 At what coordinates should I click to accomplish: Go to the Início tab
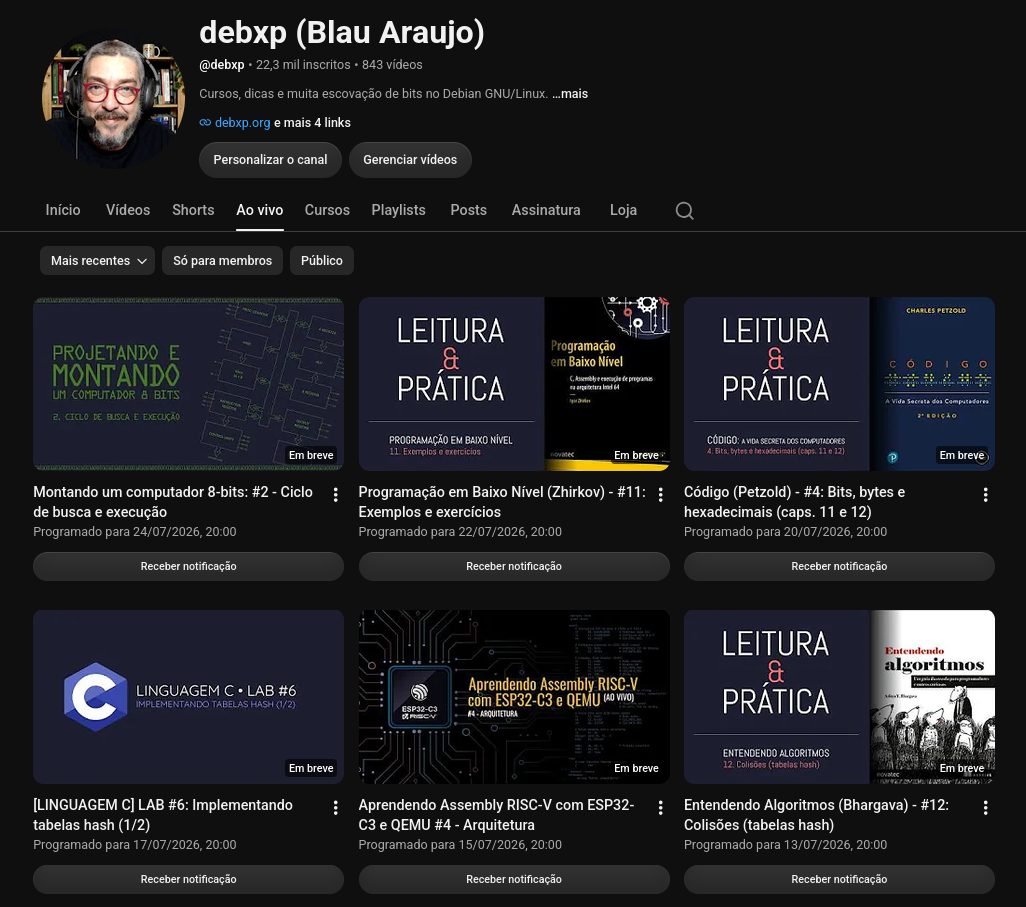point(63,210)
